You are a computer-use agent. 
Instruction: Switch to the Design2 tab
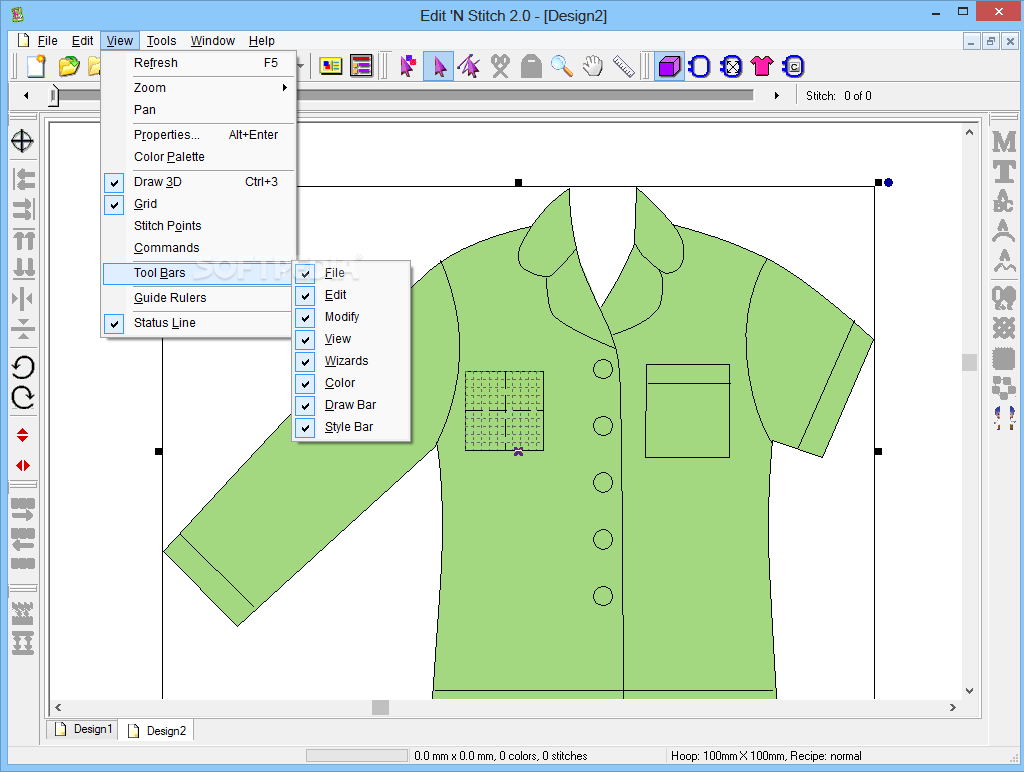pyautogui.click(x=156, y=730)
